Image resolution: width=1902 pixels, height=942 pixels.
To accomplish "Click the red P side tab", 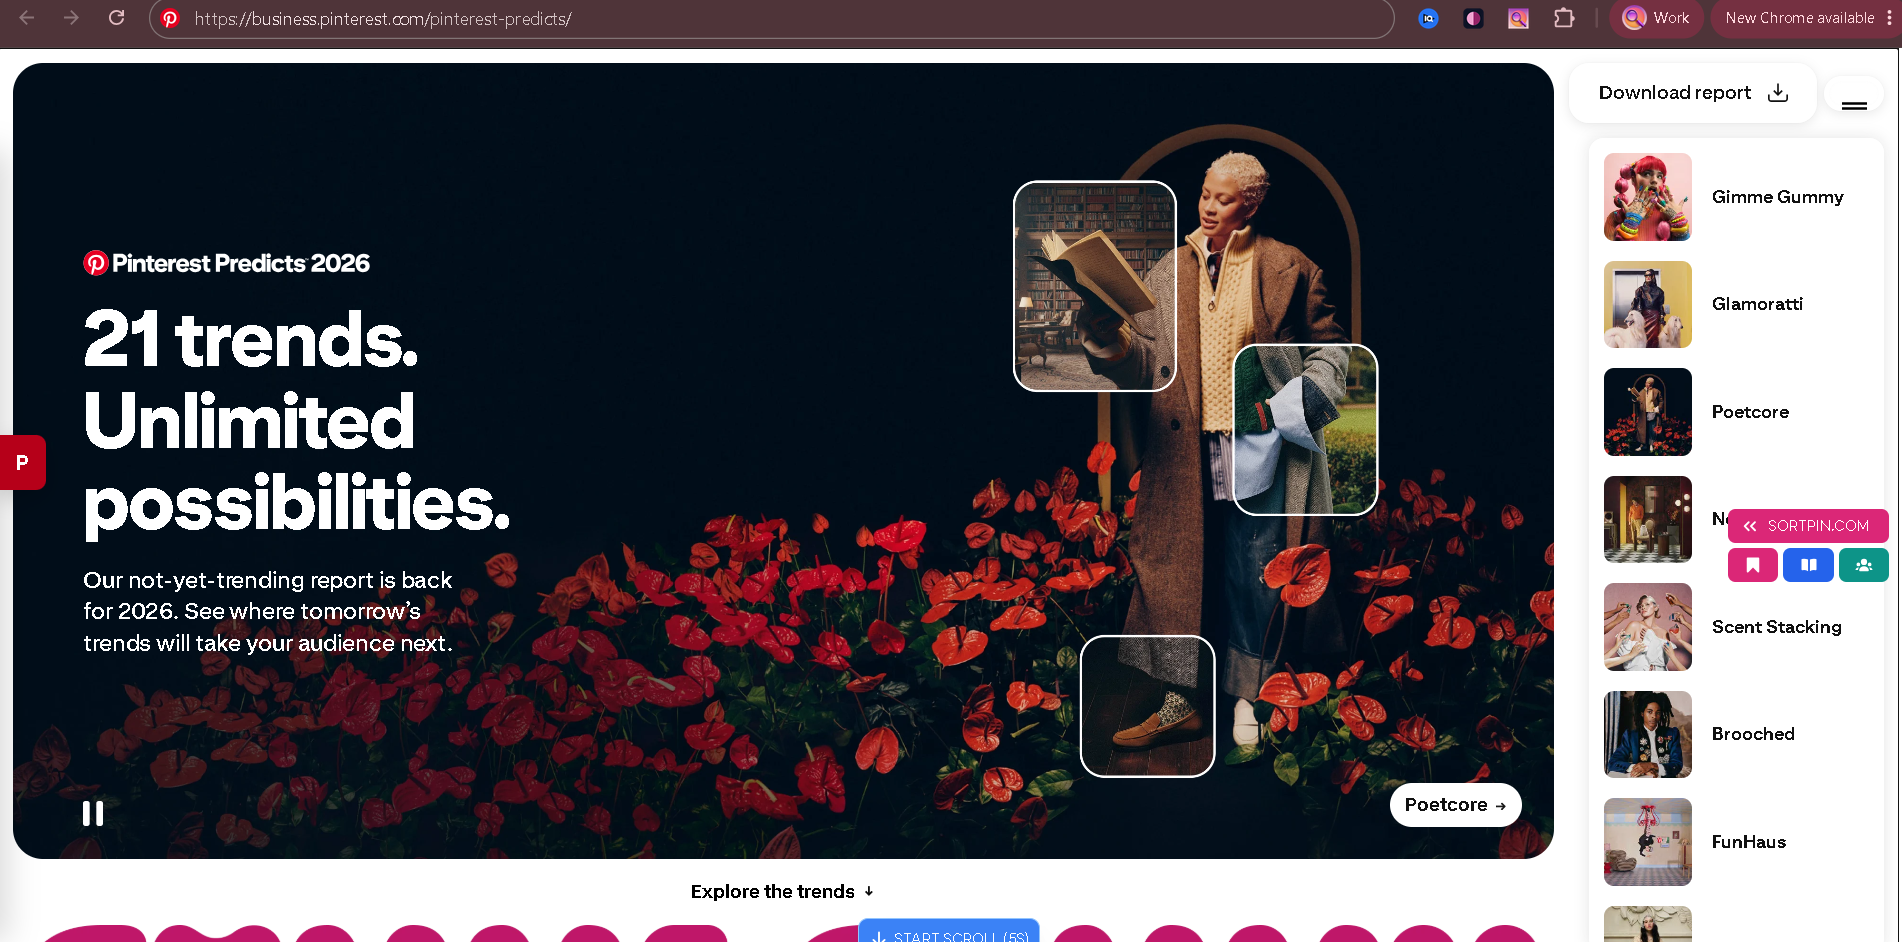I will [x=22, y=462].
